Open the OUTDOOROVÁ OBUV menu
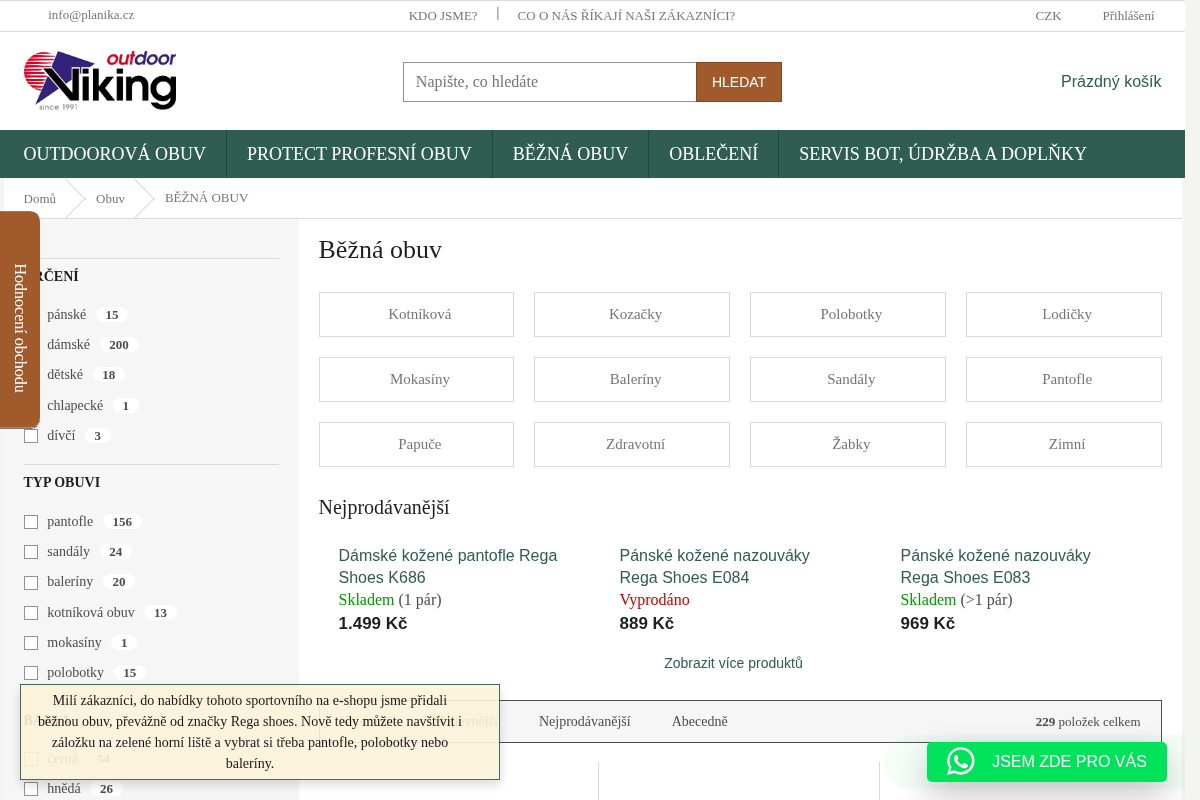Viewport: 1200px width, 800px height. pyautogui.click(x=115, y=154)
